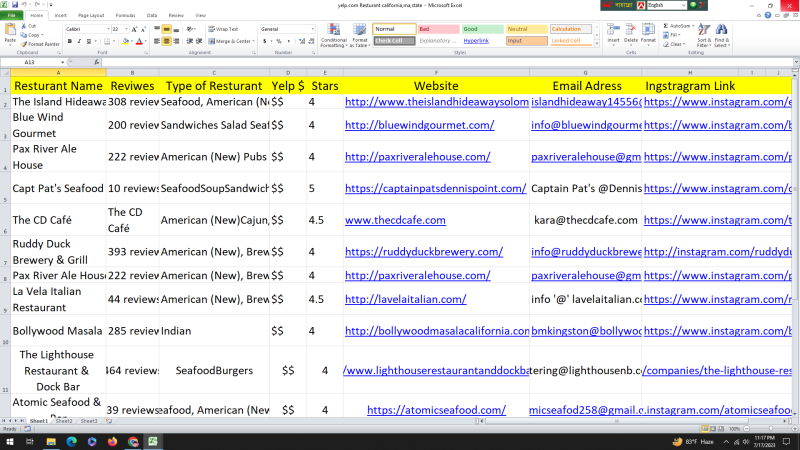Select cell Bollywood Masala

tap(58, 331)
